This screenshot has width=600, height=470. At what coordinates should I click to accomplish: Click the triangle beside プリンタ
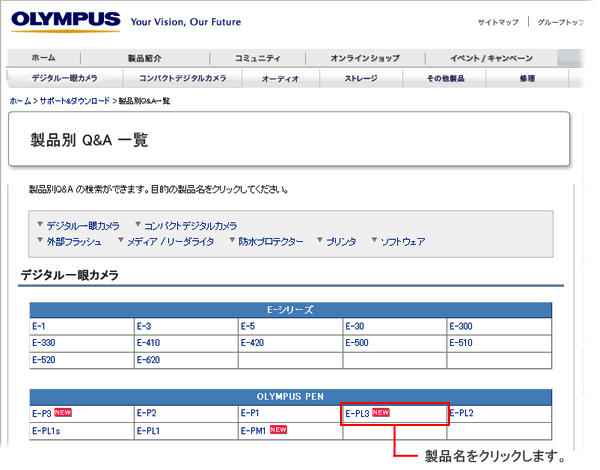click(320, 240)
